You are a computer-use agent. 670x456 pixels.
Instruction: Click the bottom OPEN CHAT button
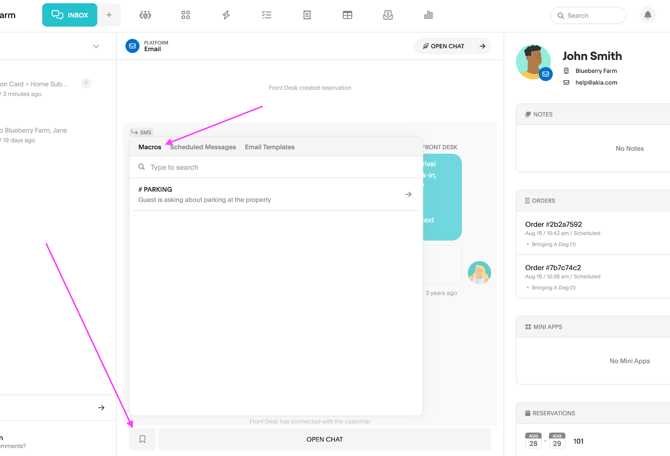(324, 439)
